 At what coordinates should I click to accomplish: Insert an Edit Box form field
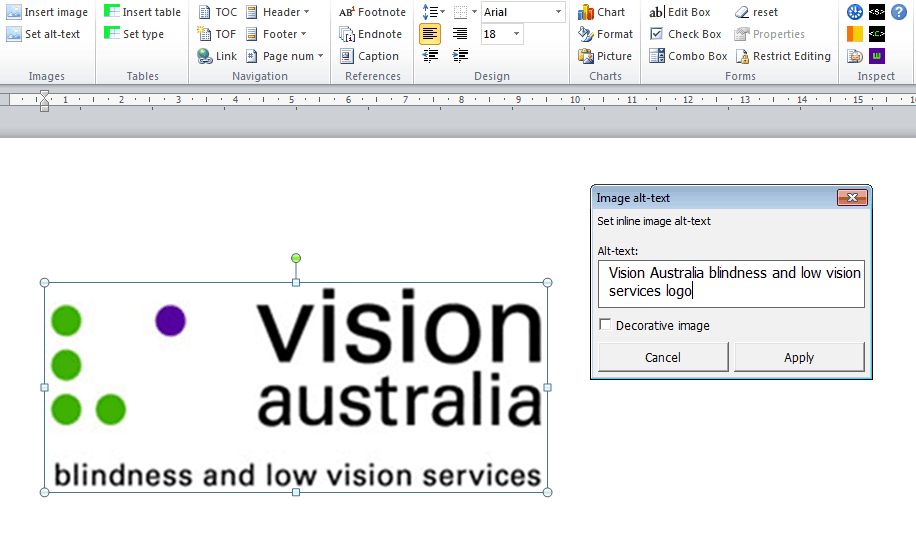point(679,12)
